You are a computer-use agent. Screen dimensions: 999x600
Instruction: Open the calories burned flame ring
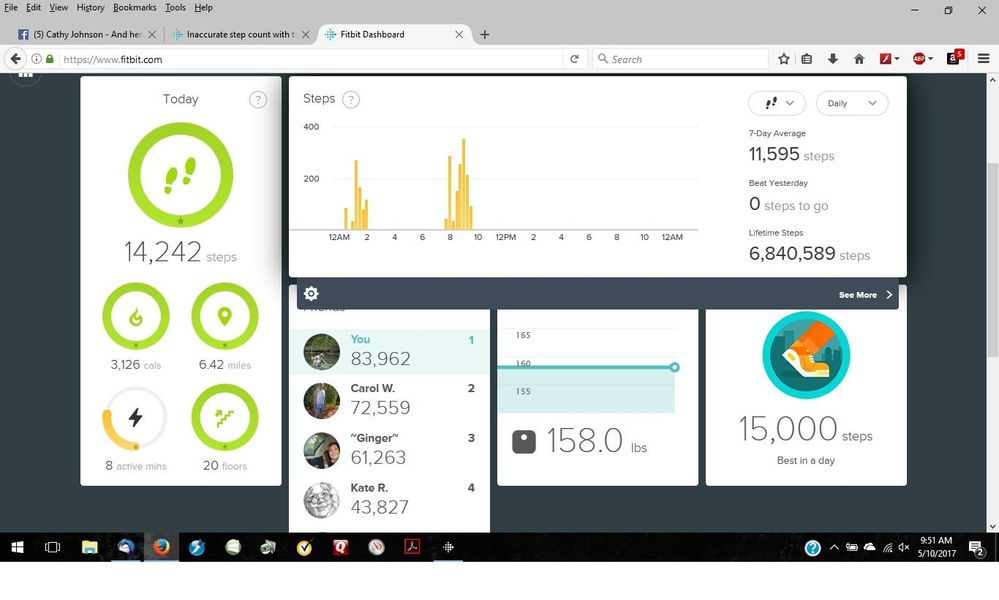(136, 316)
